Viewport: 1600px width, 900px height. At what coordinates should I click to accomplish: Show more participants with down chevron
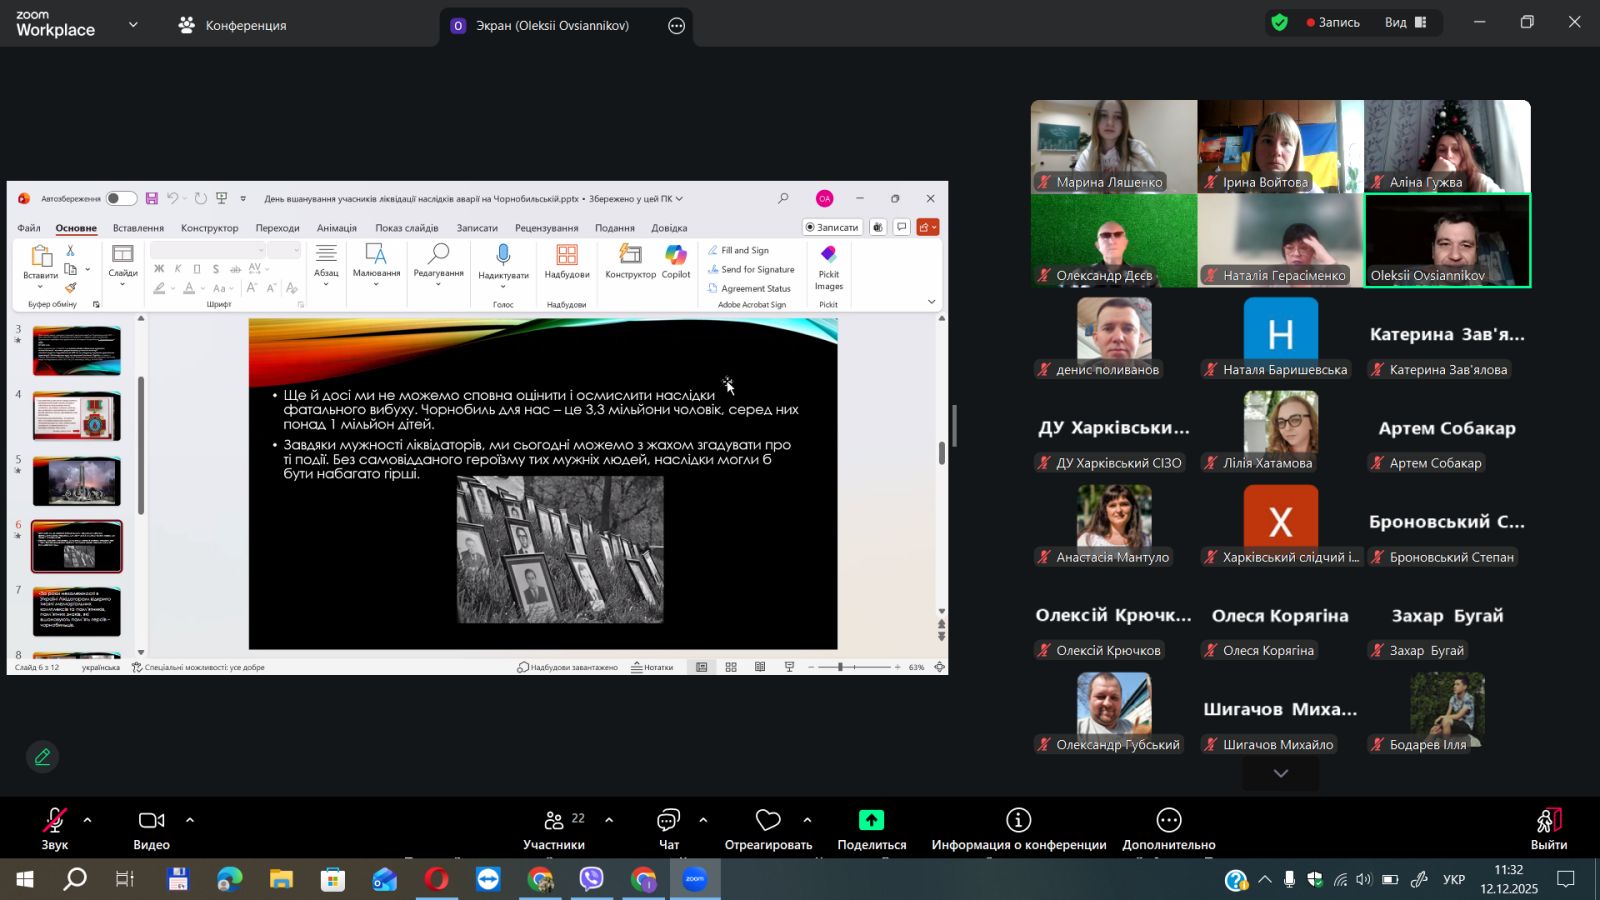pos(1280,773)
